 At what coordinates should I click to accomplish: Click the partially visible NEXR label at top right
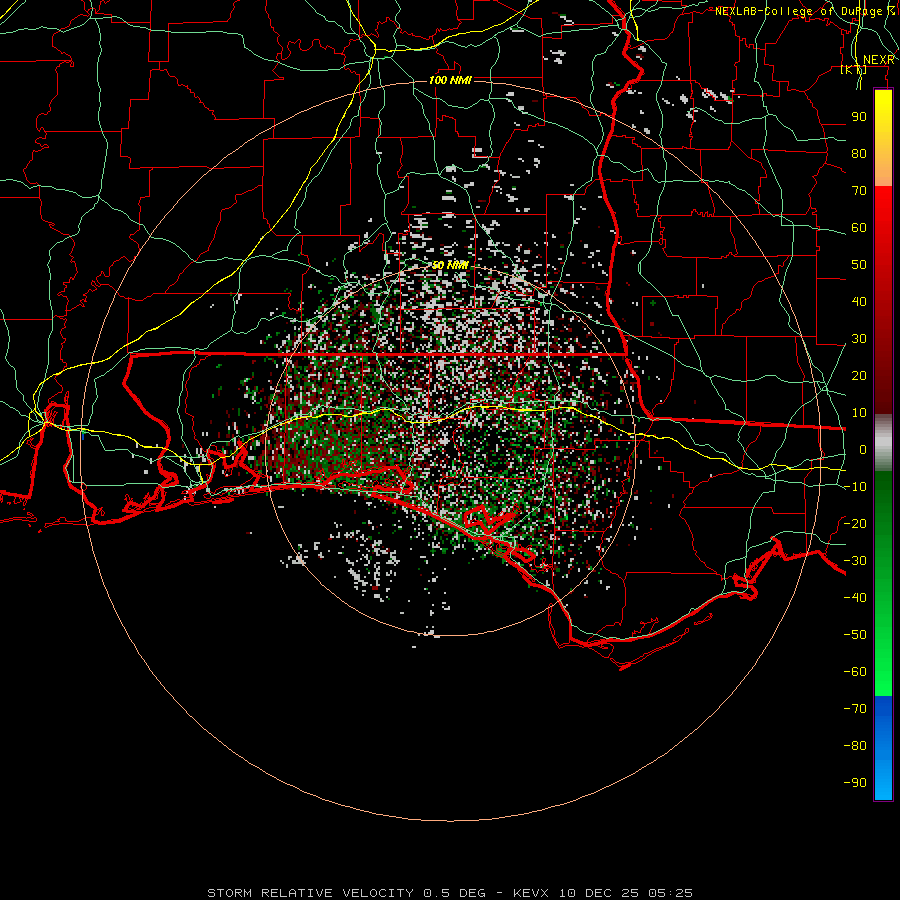(x=879, y=60)
